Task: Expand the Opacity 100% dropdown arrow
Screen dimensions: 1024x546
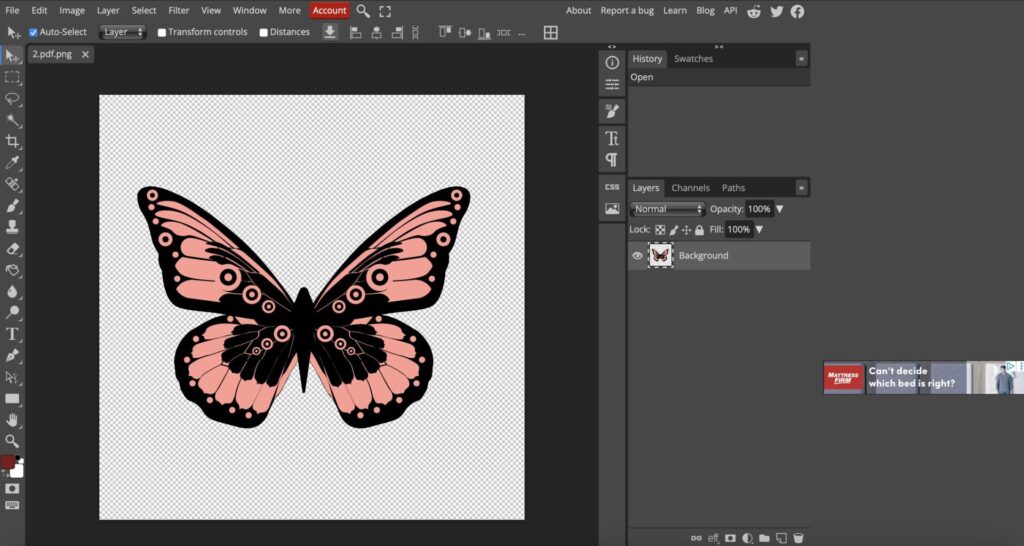Action: (x=780, y=209)
